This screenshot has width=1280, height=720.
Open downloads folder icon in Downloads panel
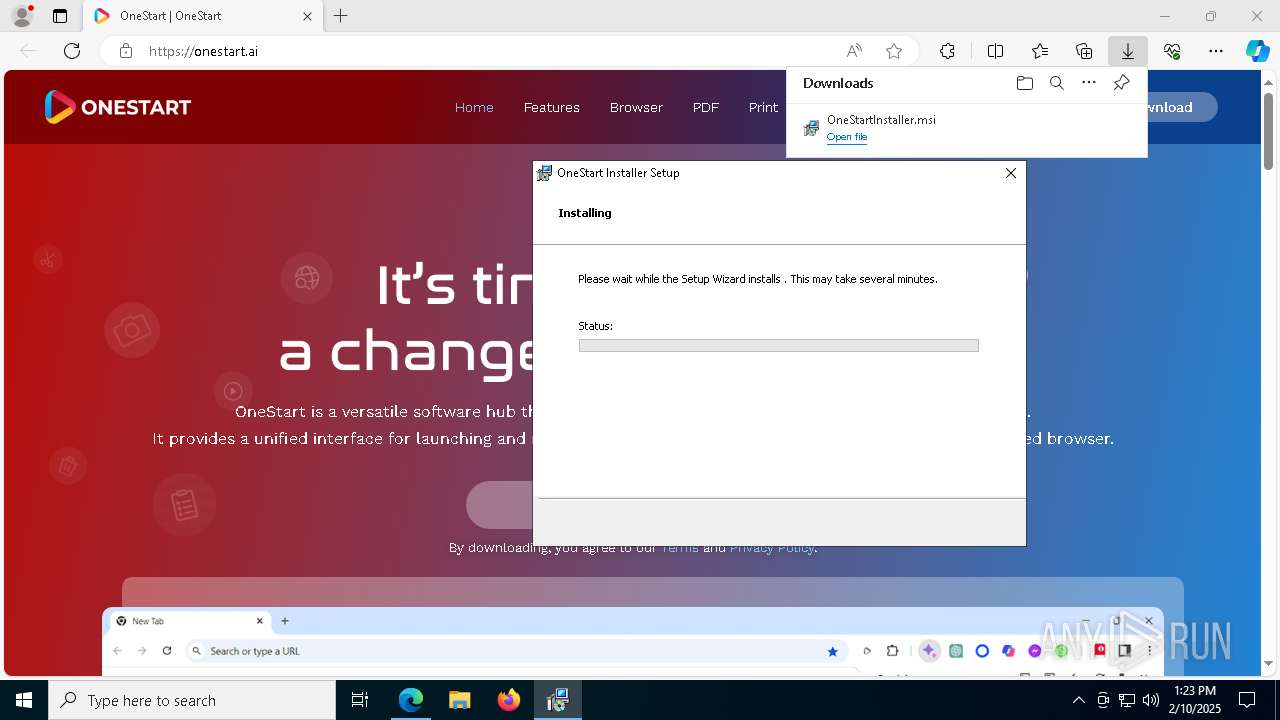pyautogui.click(x=1024, y=83)
